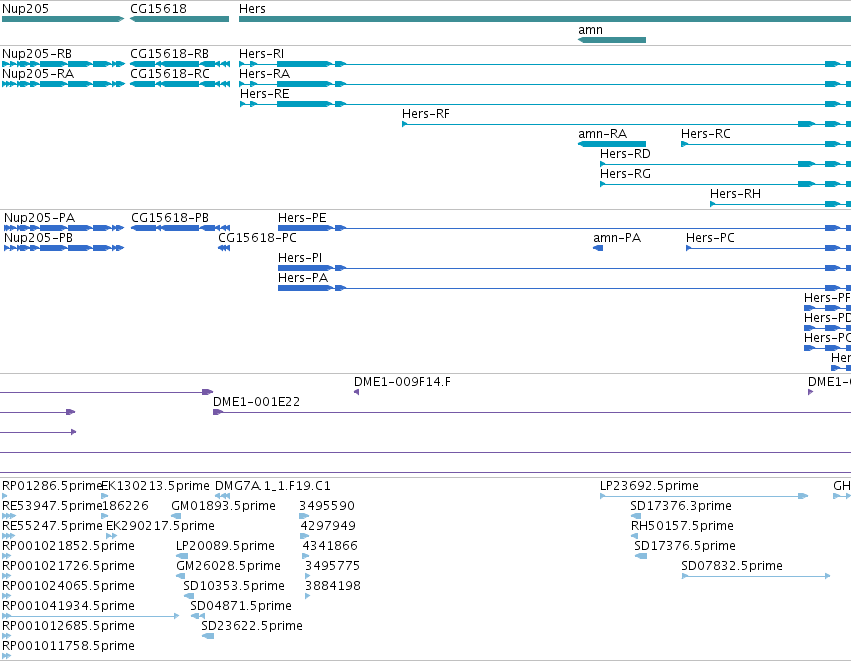Open EST EK130213.5prime
The width and height of the screenshot is (851, 661).
(x=156, y=486)
